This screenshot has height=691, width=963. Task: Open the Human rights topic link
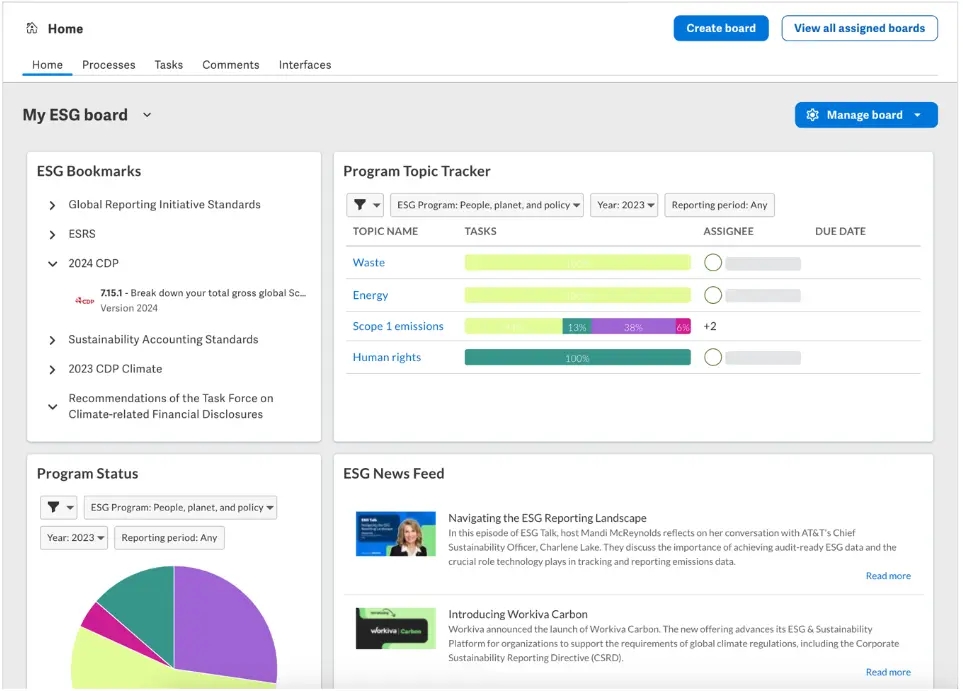(387, 357)
